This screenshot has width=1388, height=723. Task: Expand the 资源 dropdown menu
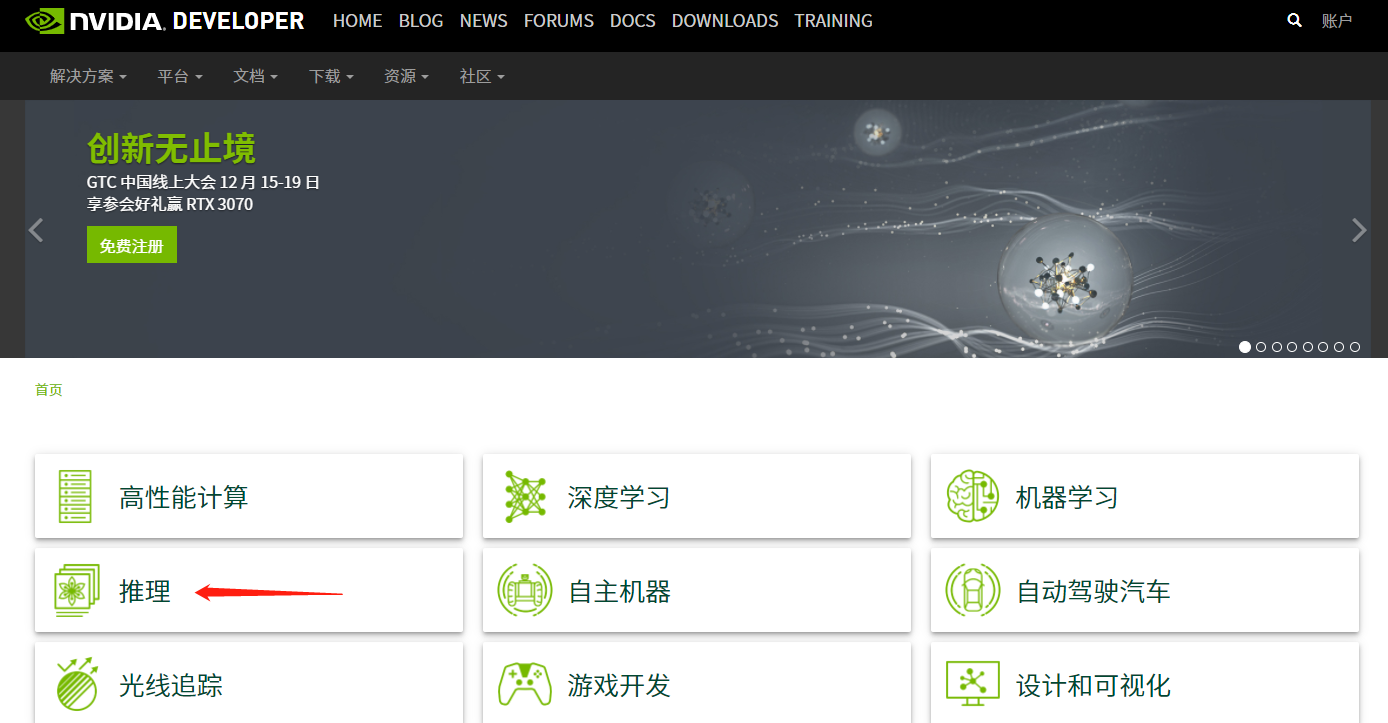(406, 76)
